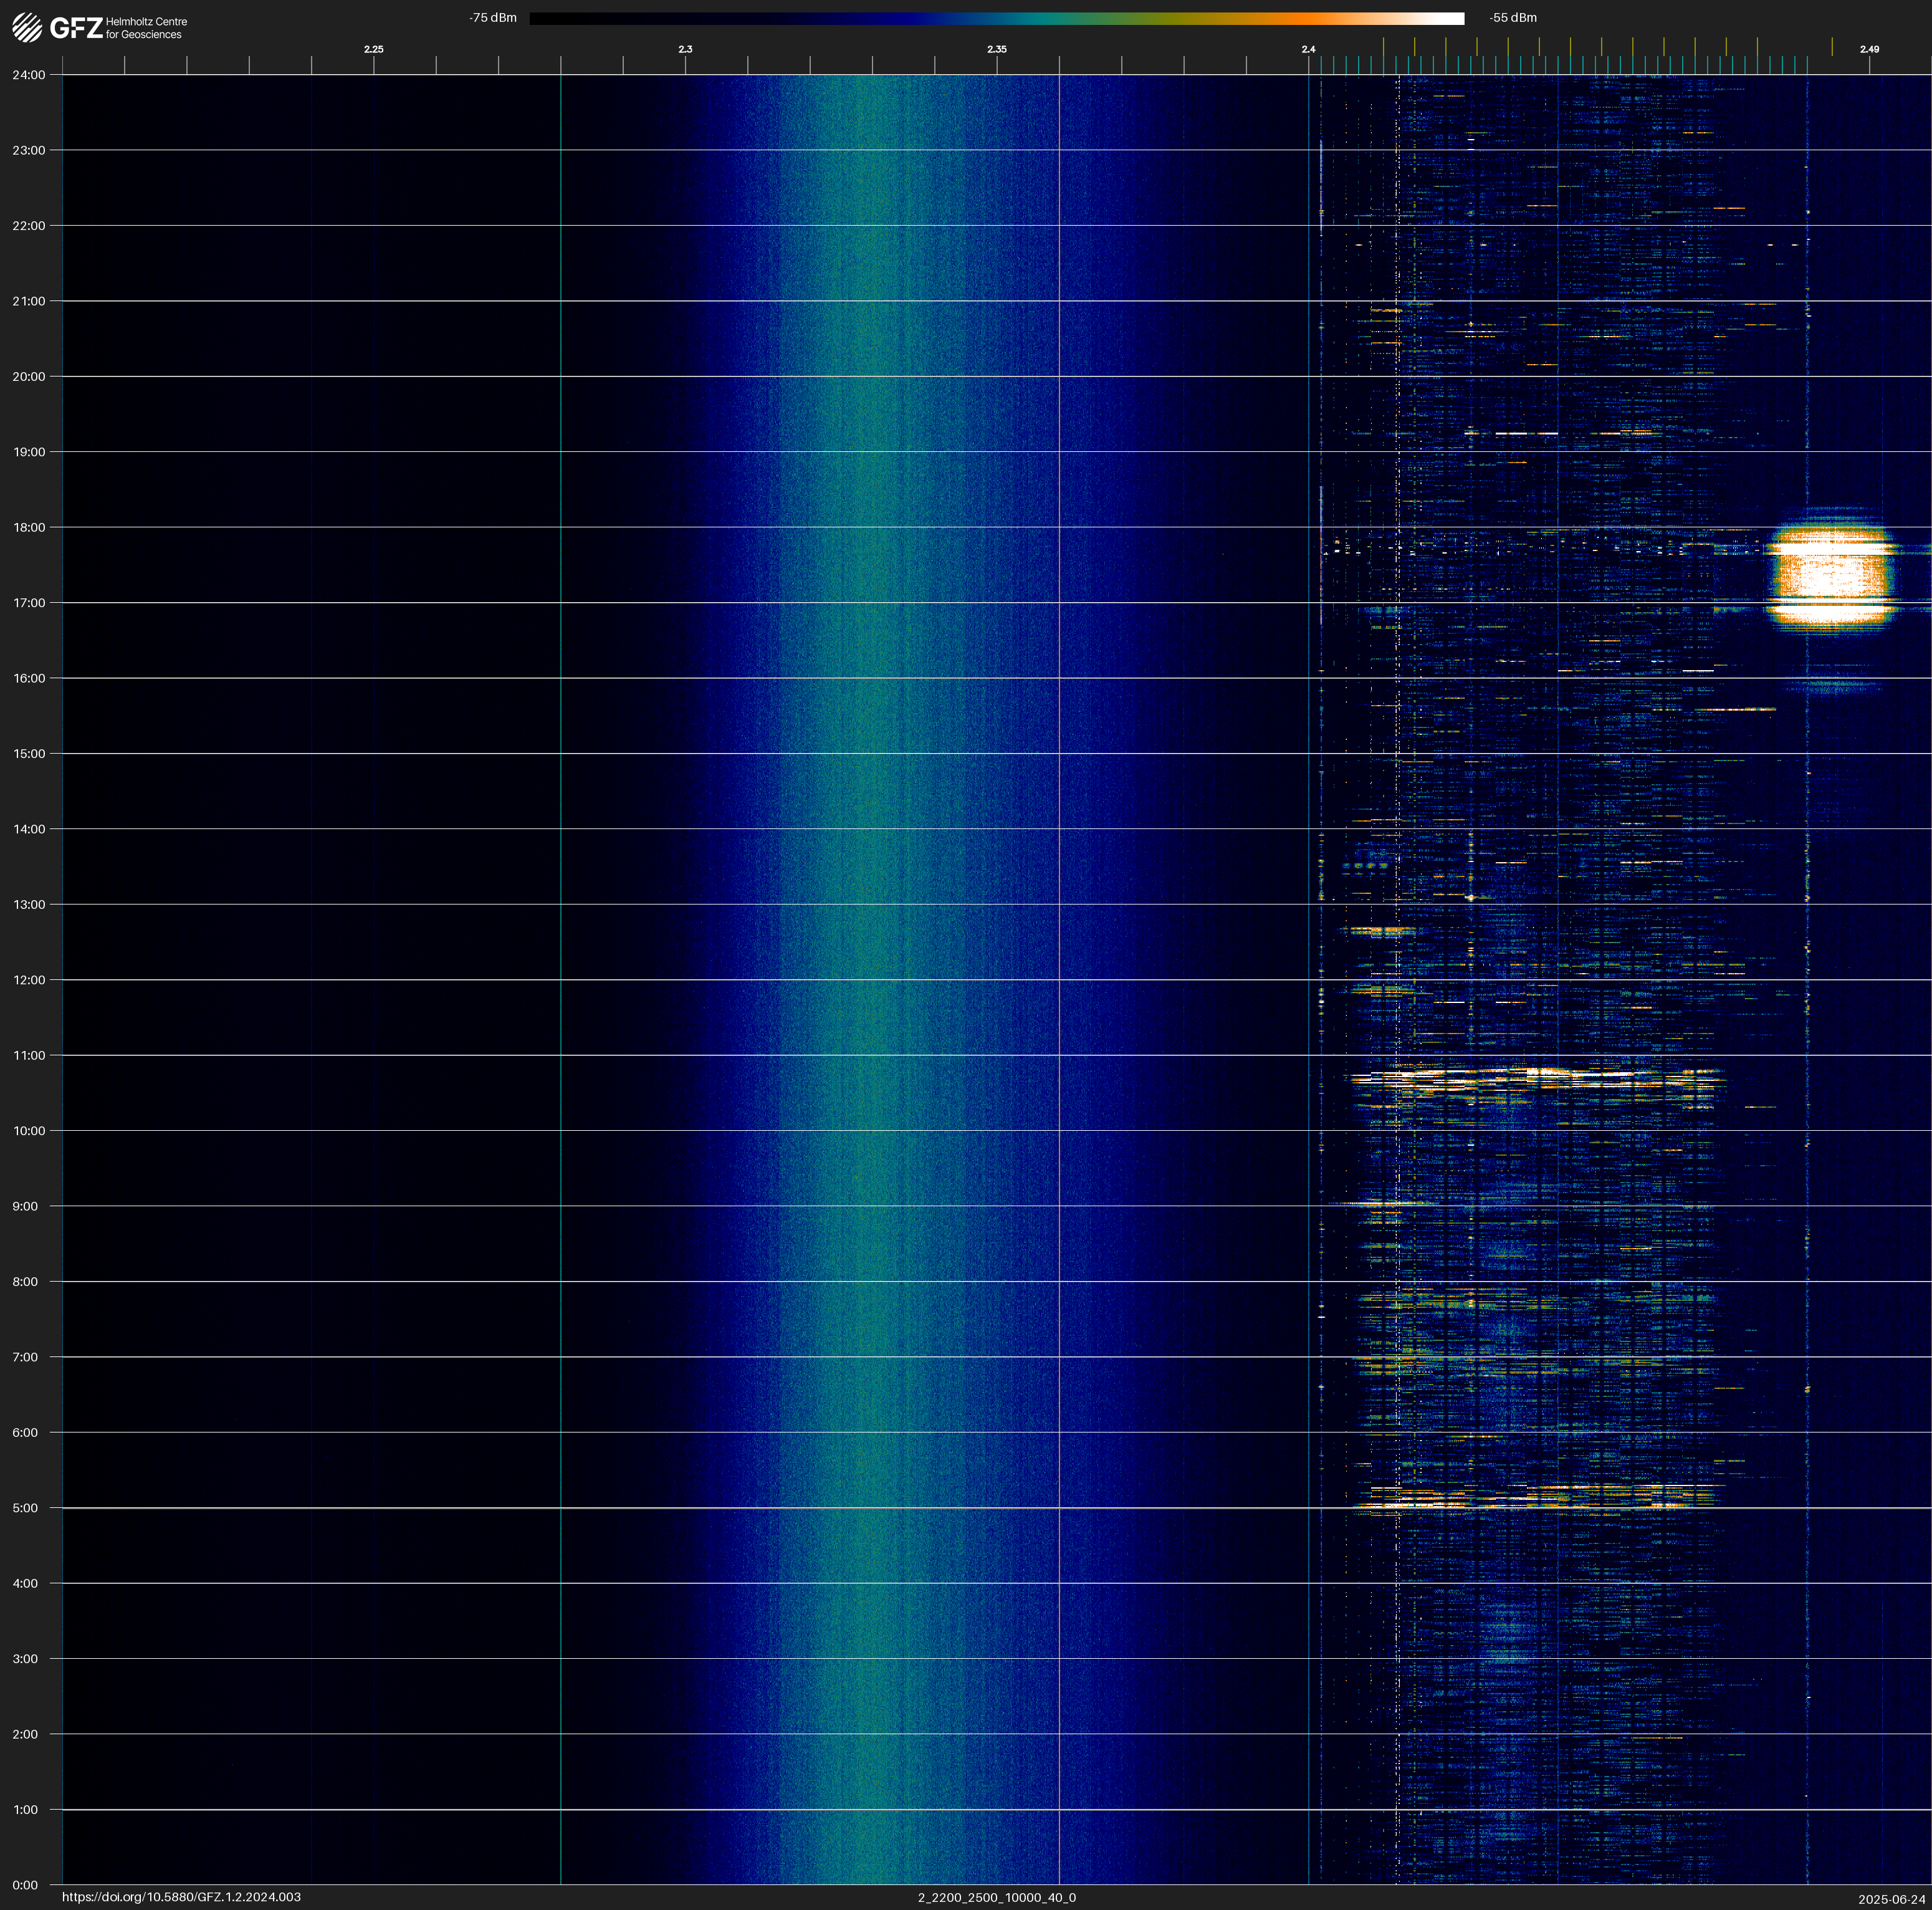Select the 2.25 frequency axis label

373,49
